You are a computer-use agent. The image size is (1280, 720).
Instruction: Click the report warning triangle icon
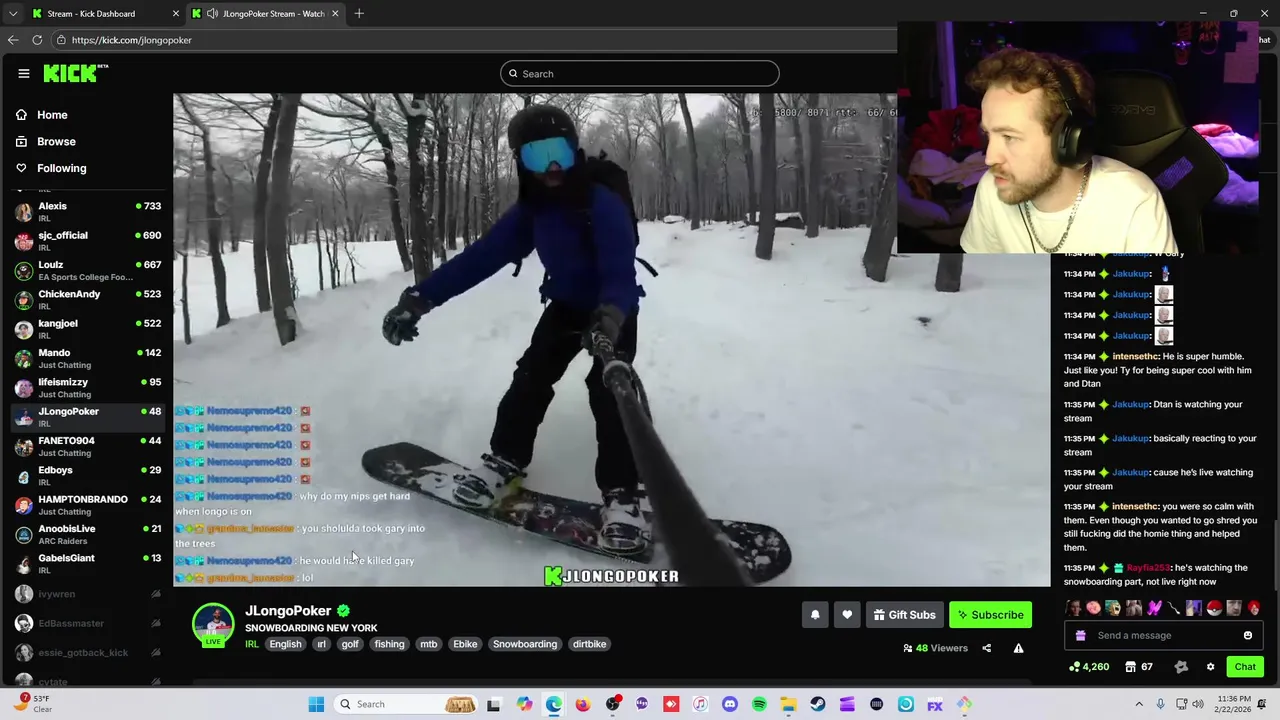[x=1018, y=648]
